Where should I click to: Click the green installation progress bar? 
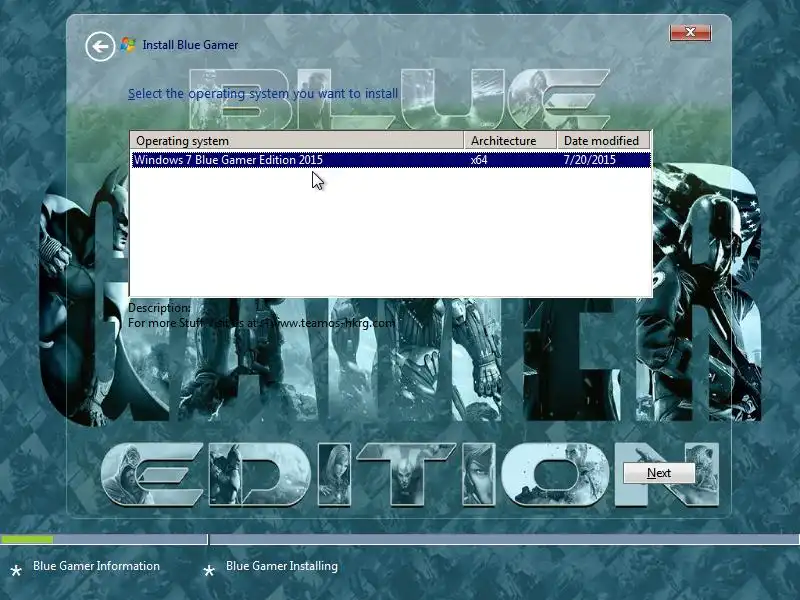(27, 539)
